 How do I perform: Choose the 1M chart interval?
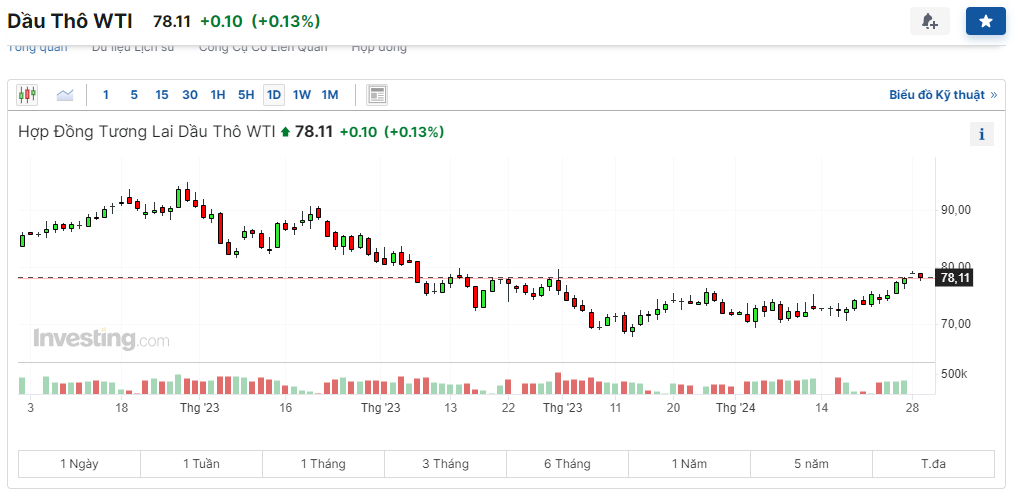pyautogui.click(x=330, y=95)
